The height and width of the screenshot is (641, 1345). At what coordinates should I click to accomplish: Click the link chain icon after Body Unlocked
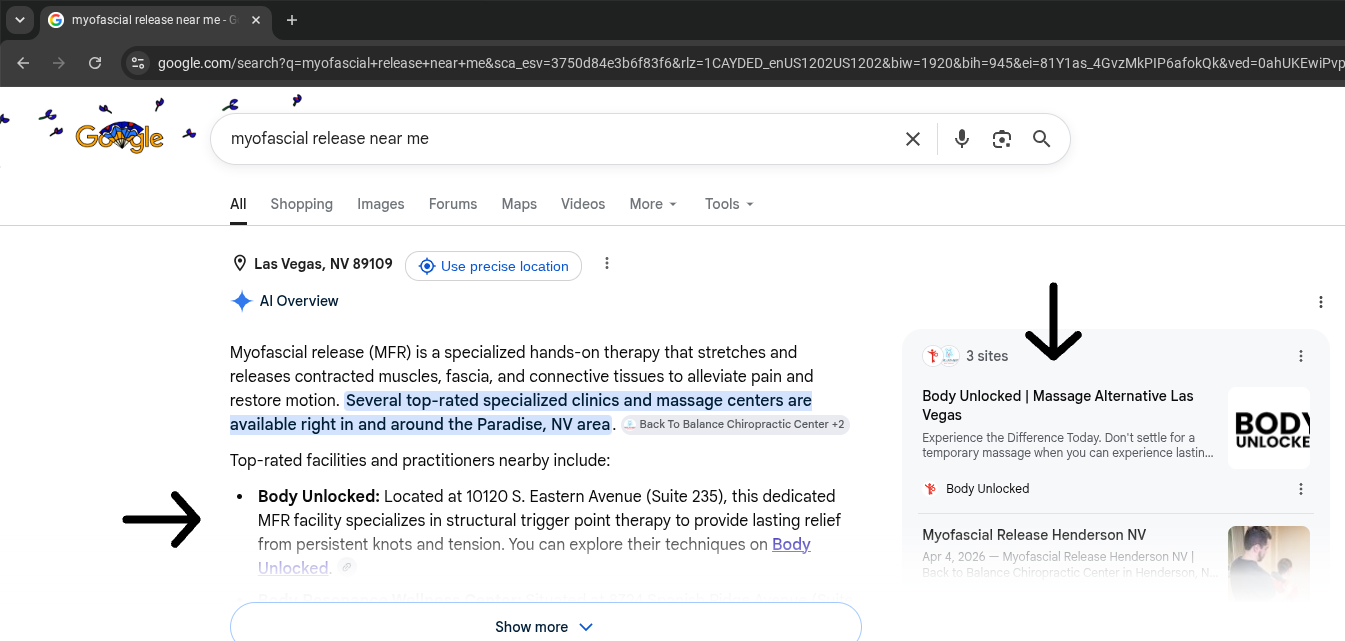tap(346, 567)
